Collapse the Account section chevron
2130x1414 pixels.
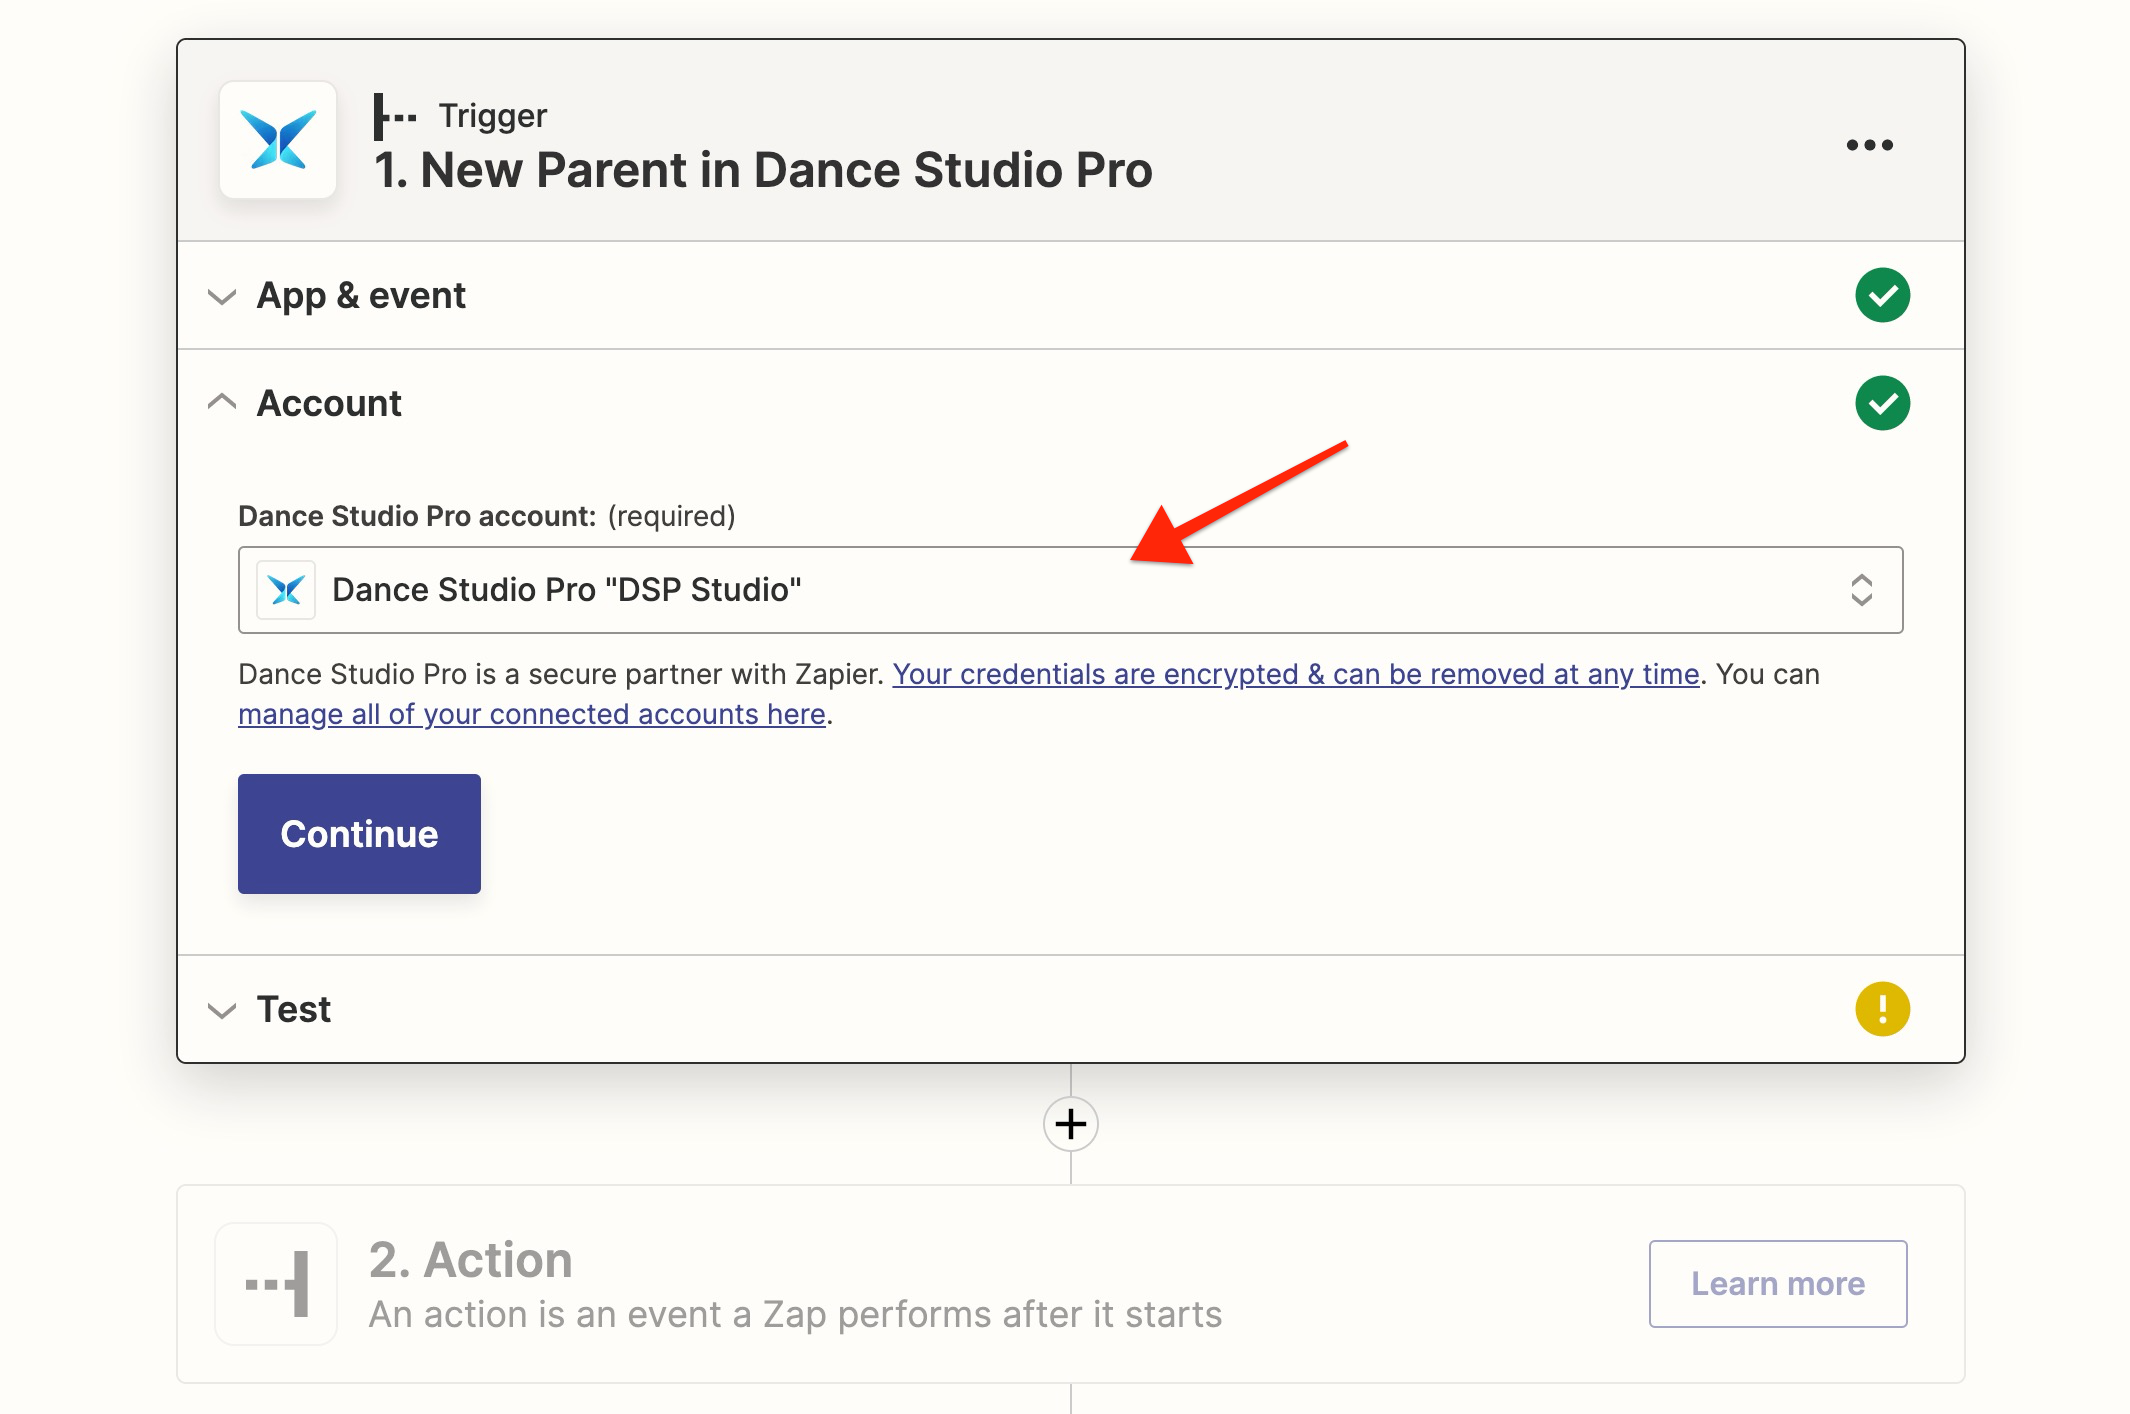pos(221,402)
